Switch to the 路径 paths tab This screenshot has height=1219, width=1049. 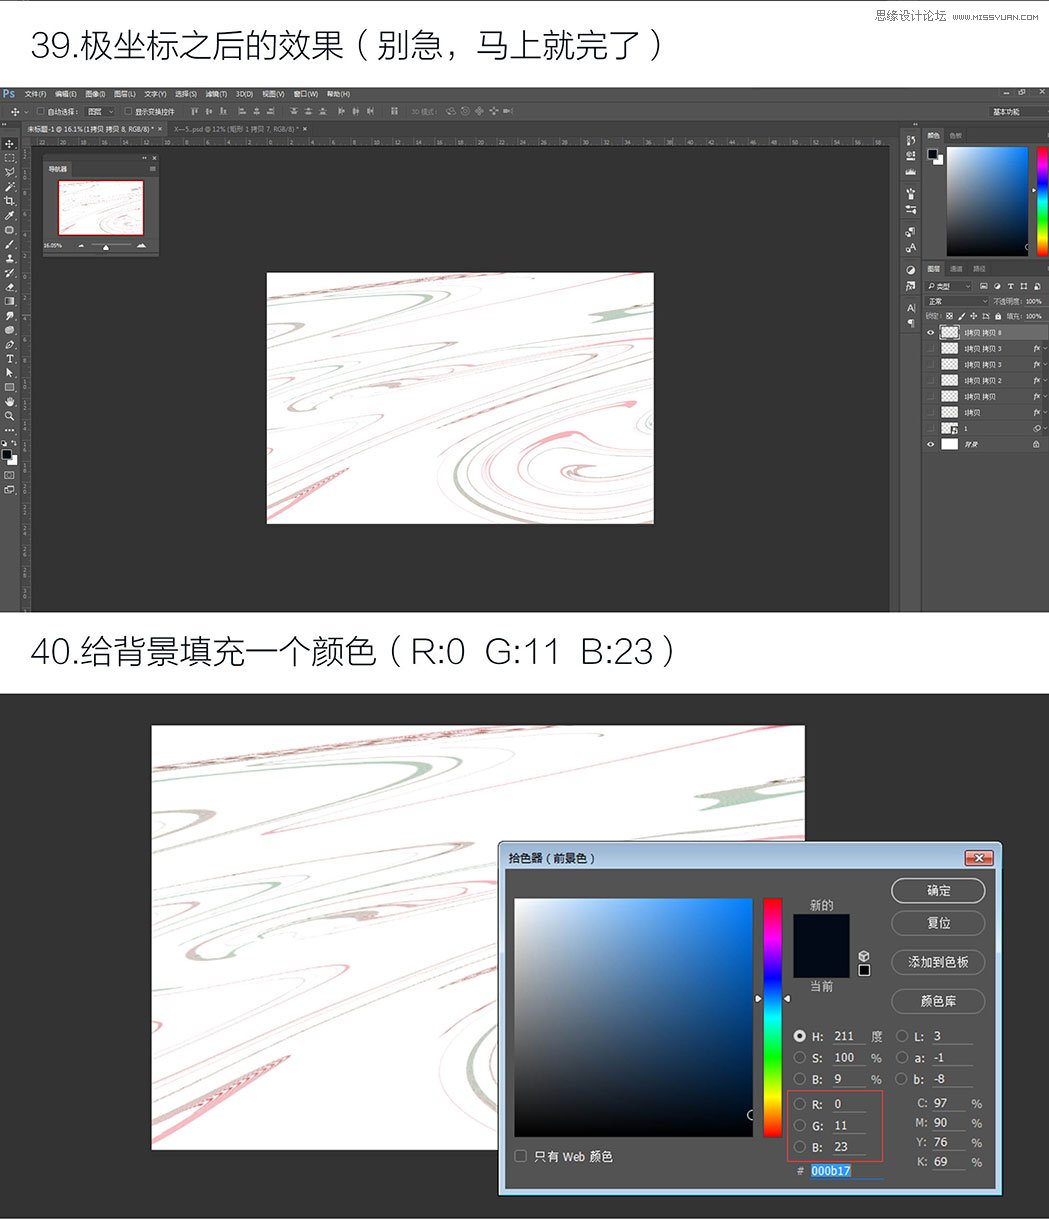pyautogui.click(x=979, y=268)
